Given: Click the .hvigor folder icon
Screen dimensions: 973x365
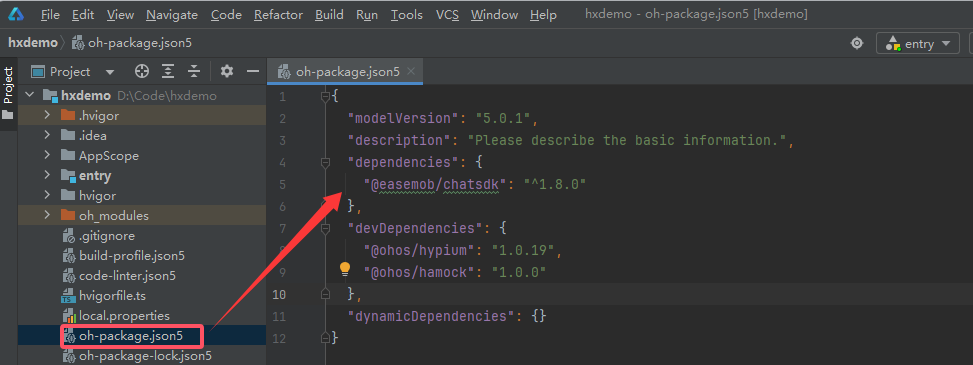Looking at the screenshot, I should tap(68, 115).
